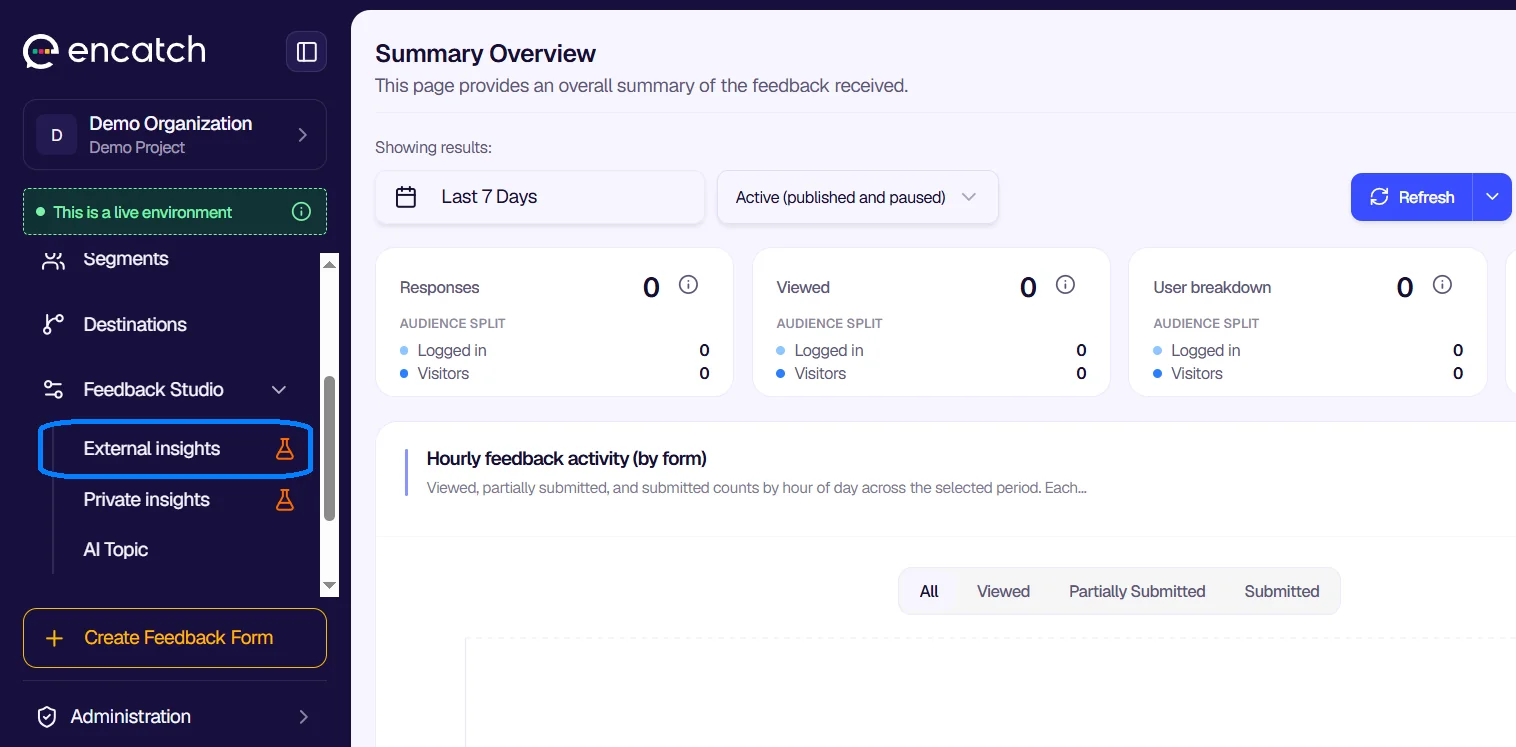Click the User breakdown info icon

point(1442,285)
